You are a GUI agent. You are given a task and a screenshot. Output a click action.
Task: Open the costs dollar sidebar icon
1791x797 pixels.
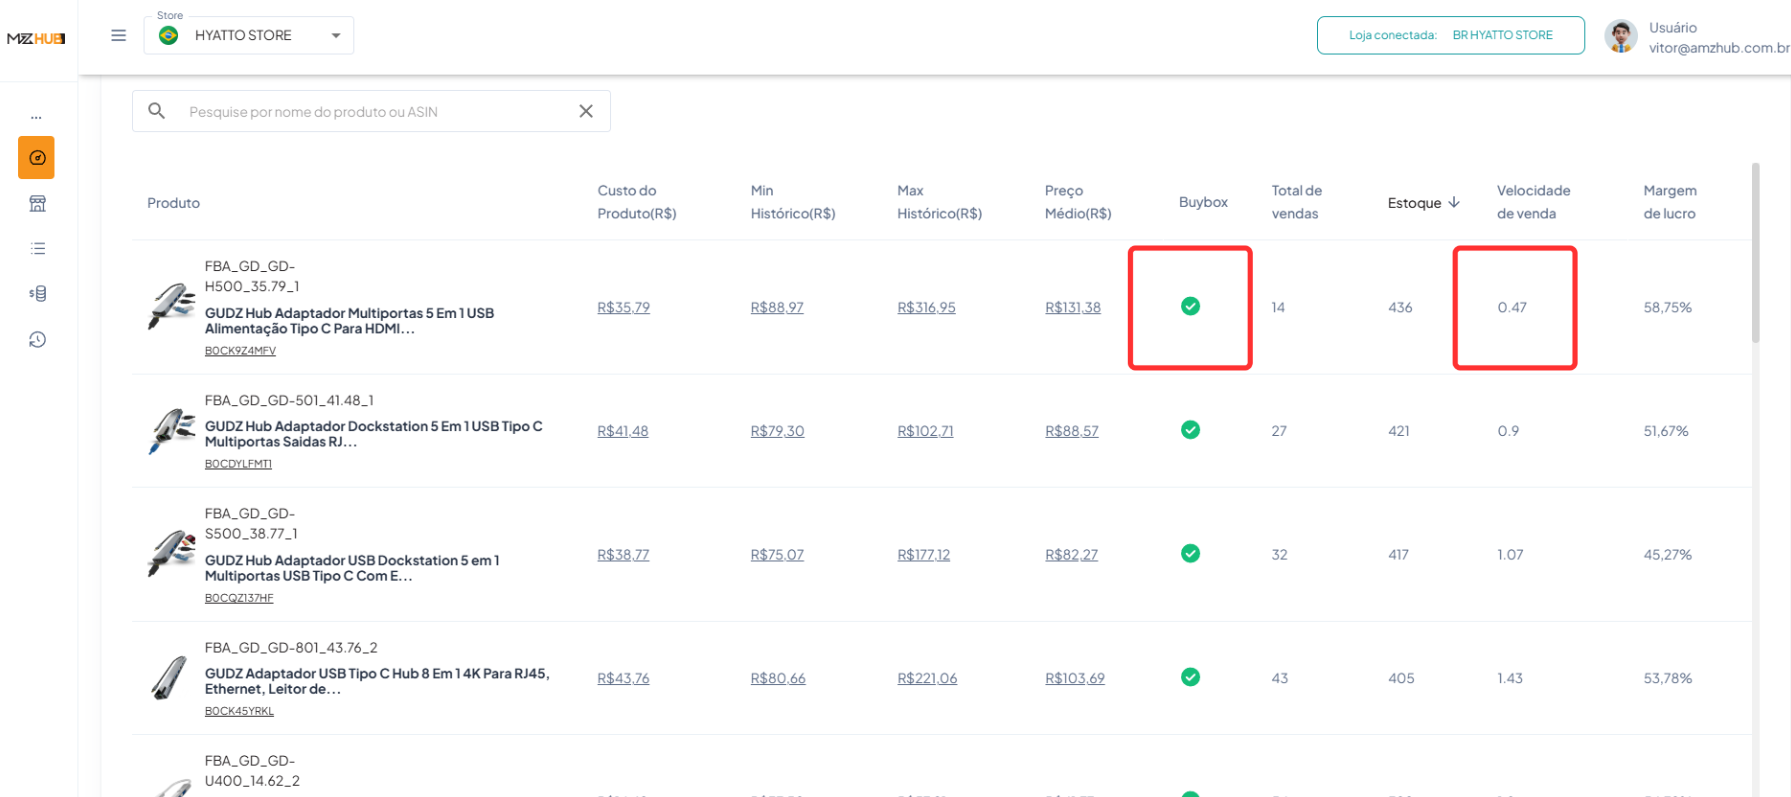point(37,293)
